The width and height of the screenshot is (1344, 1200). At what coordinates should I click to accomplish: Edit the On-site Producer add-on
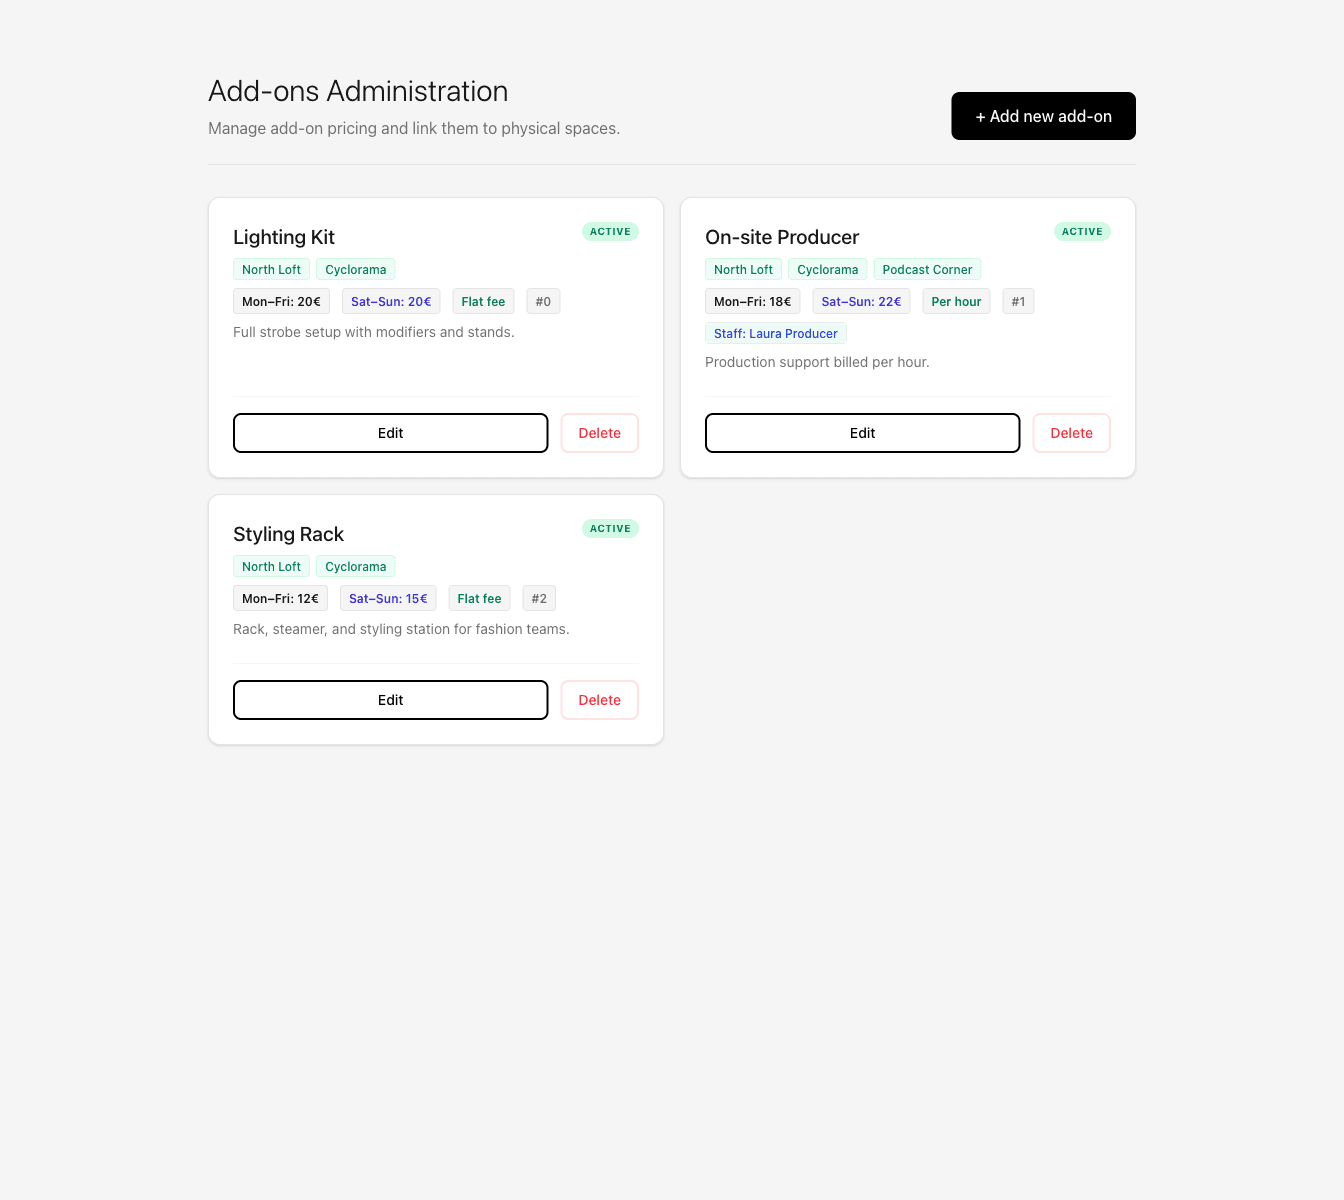point(862,433)
